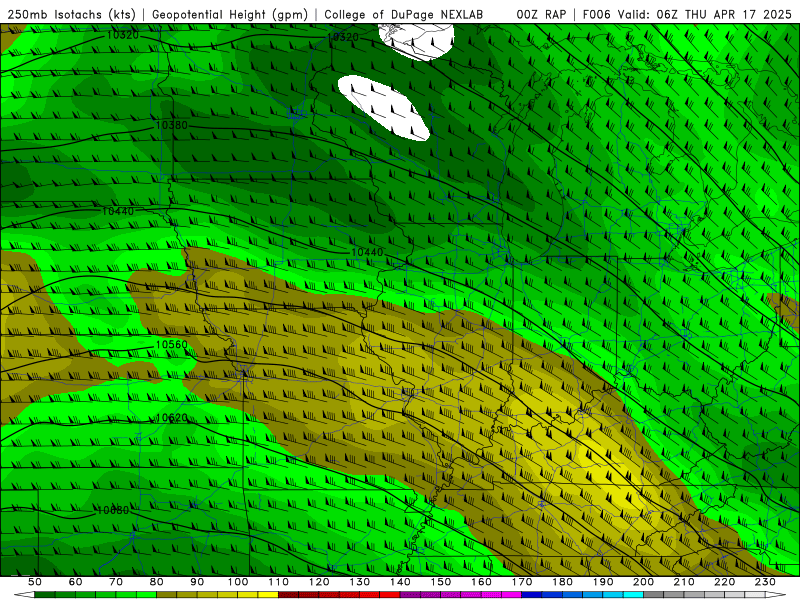This screenshot has width=800, height=600.
Task: Click the 'Geopotential Height (gpm)' title text
Action: [230, 14]
